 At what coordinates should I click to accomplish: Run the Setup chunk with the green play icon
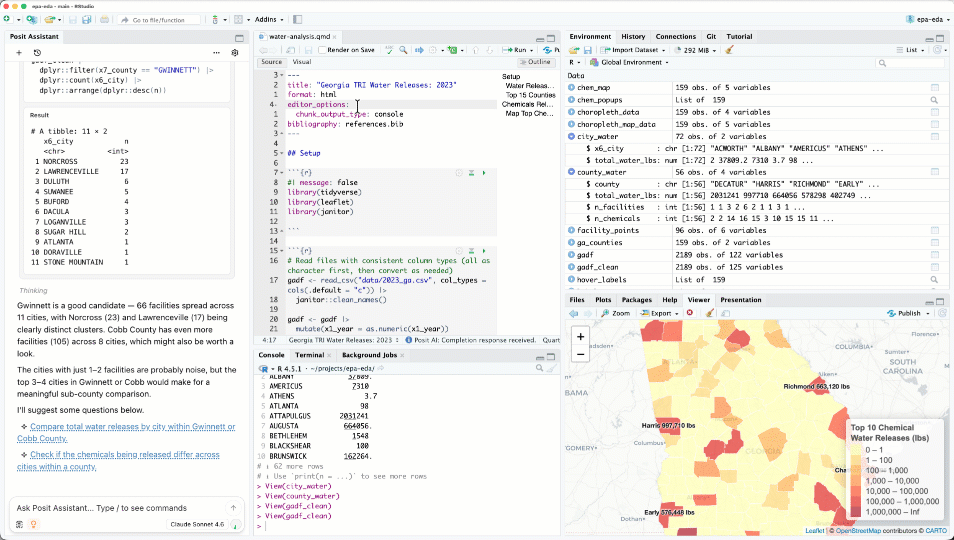[x=484, y=173]
